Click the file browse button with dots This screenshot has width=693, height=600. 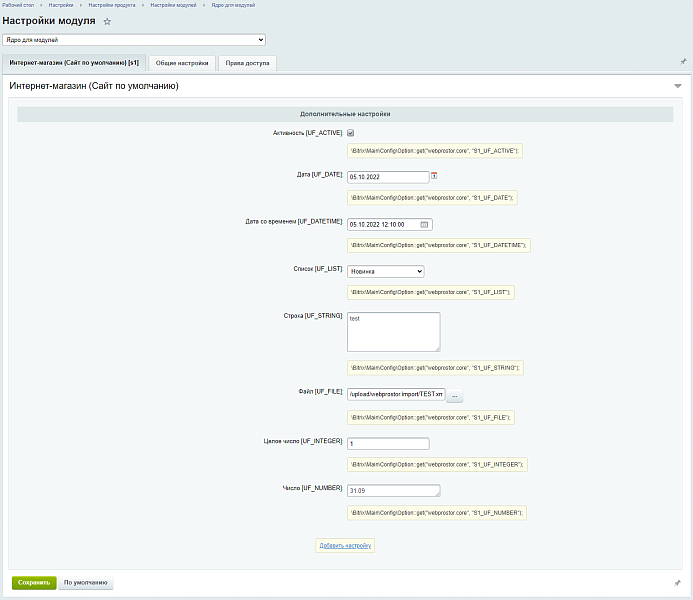pyautogui.click(x=454, y=395)
